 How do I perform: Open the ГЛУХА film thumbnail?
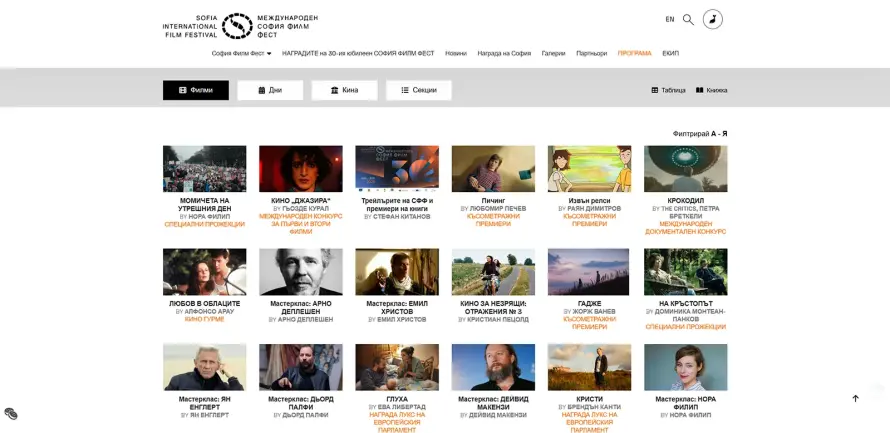[x=397, y=367]
